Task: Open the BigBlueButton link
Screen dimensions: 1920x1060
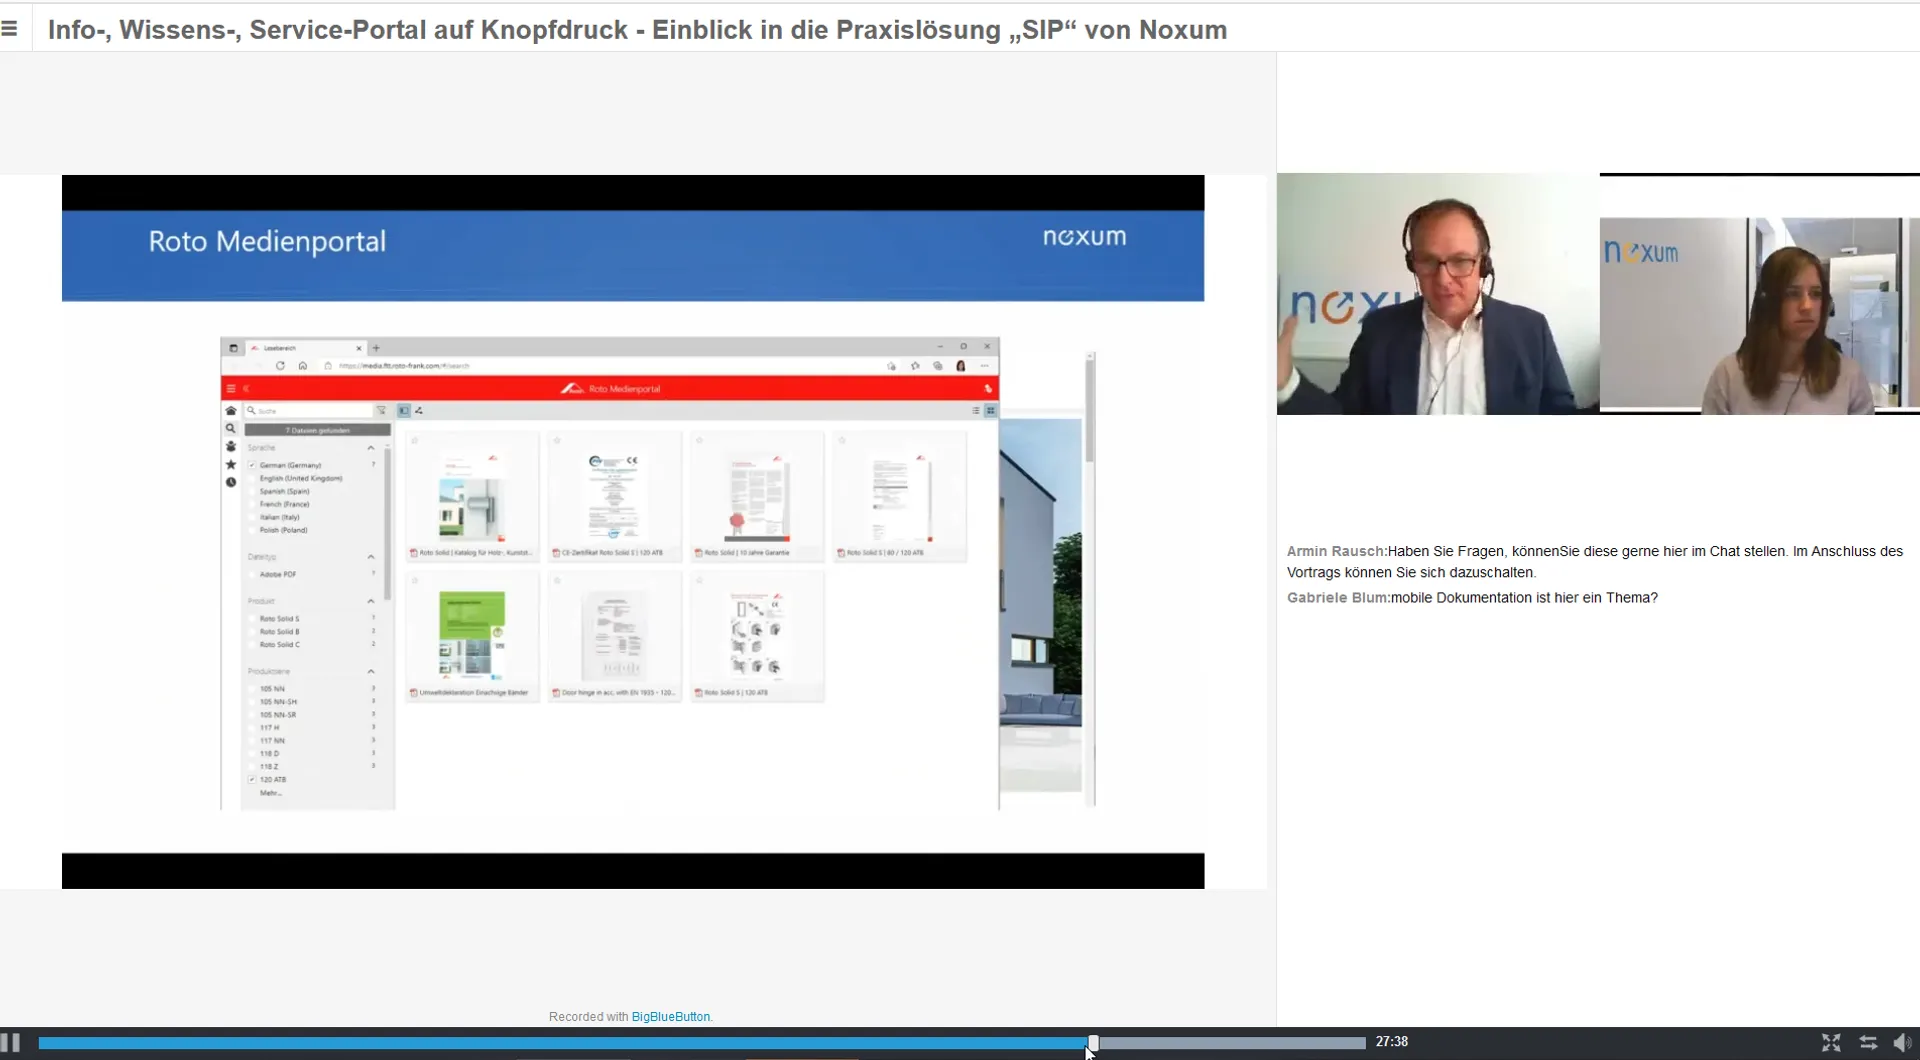Action: (670, 1017)
